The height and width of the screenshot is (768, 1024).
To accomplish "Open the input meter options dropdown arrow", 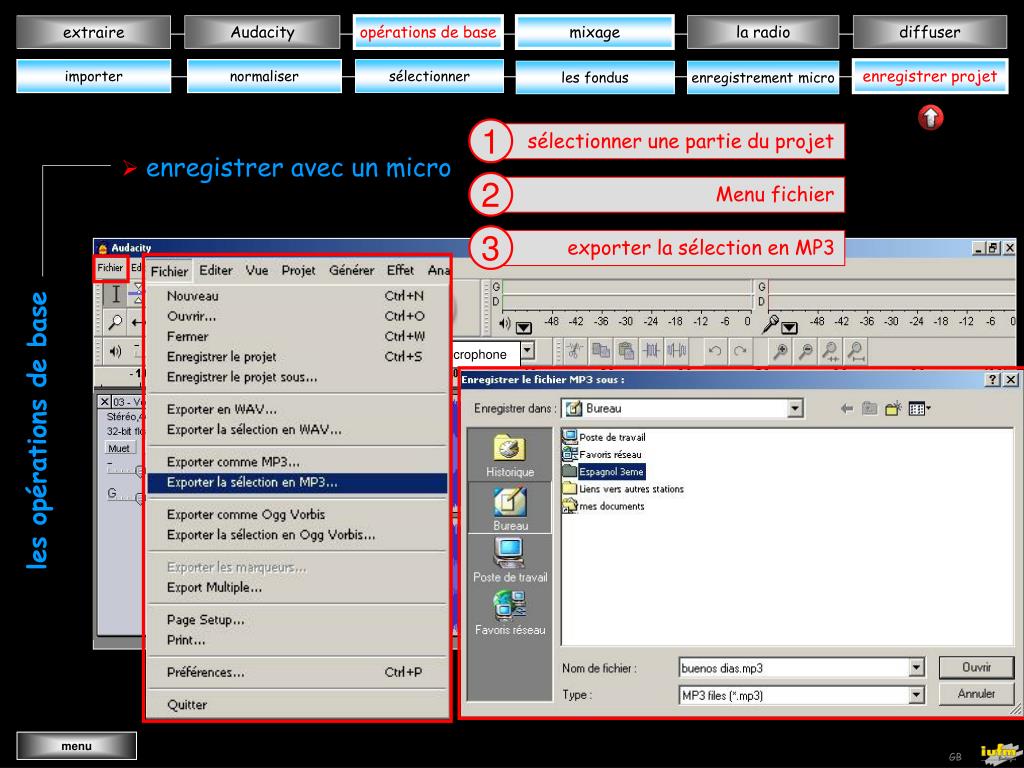I will tap(790, 327).
